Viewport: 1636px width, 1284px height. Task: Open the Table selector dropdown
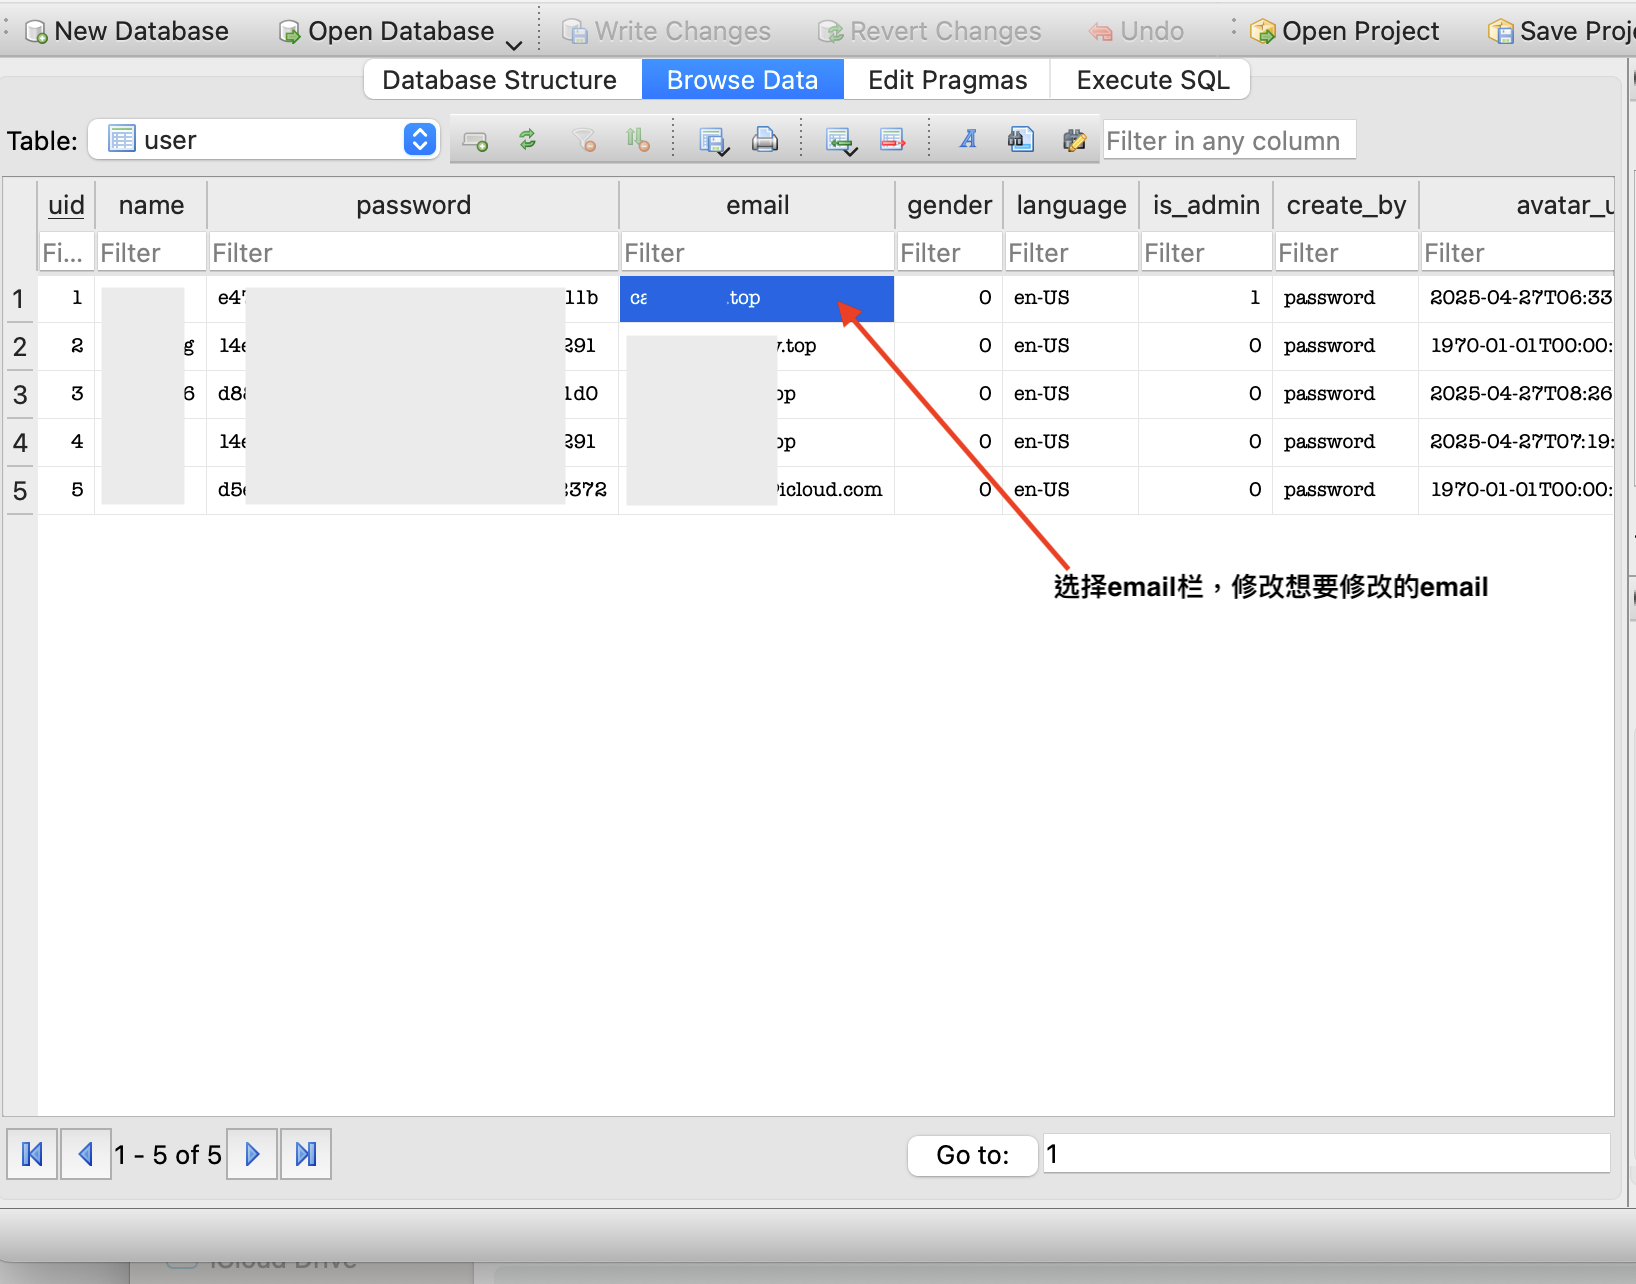[419, 139]
